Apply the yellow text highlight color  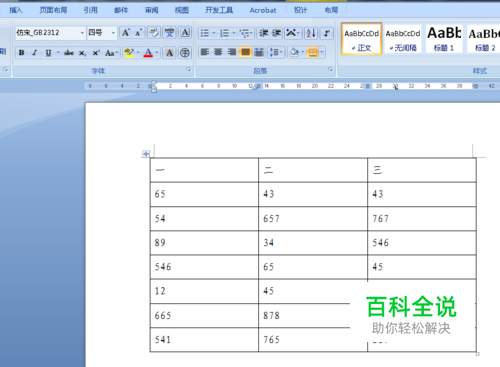coord(129,53)
